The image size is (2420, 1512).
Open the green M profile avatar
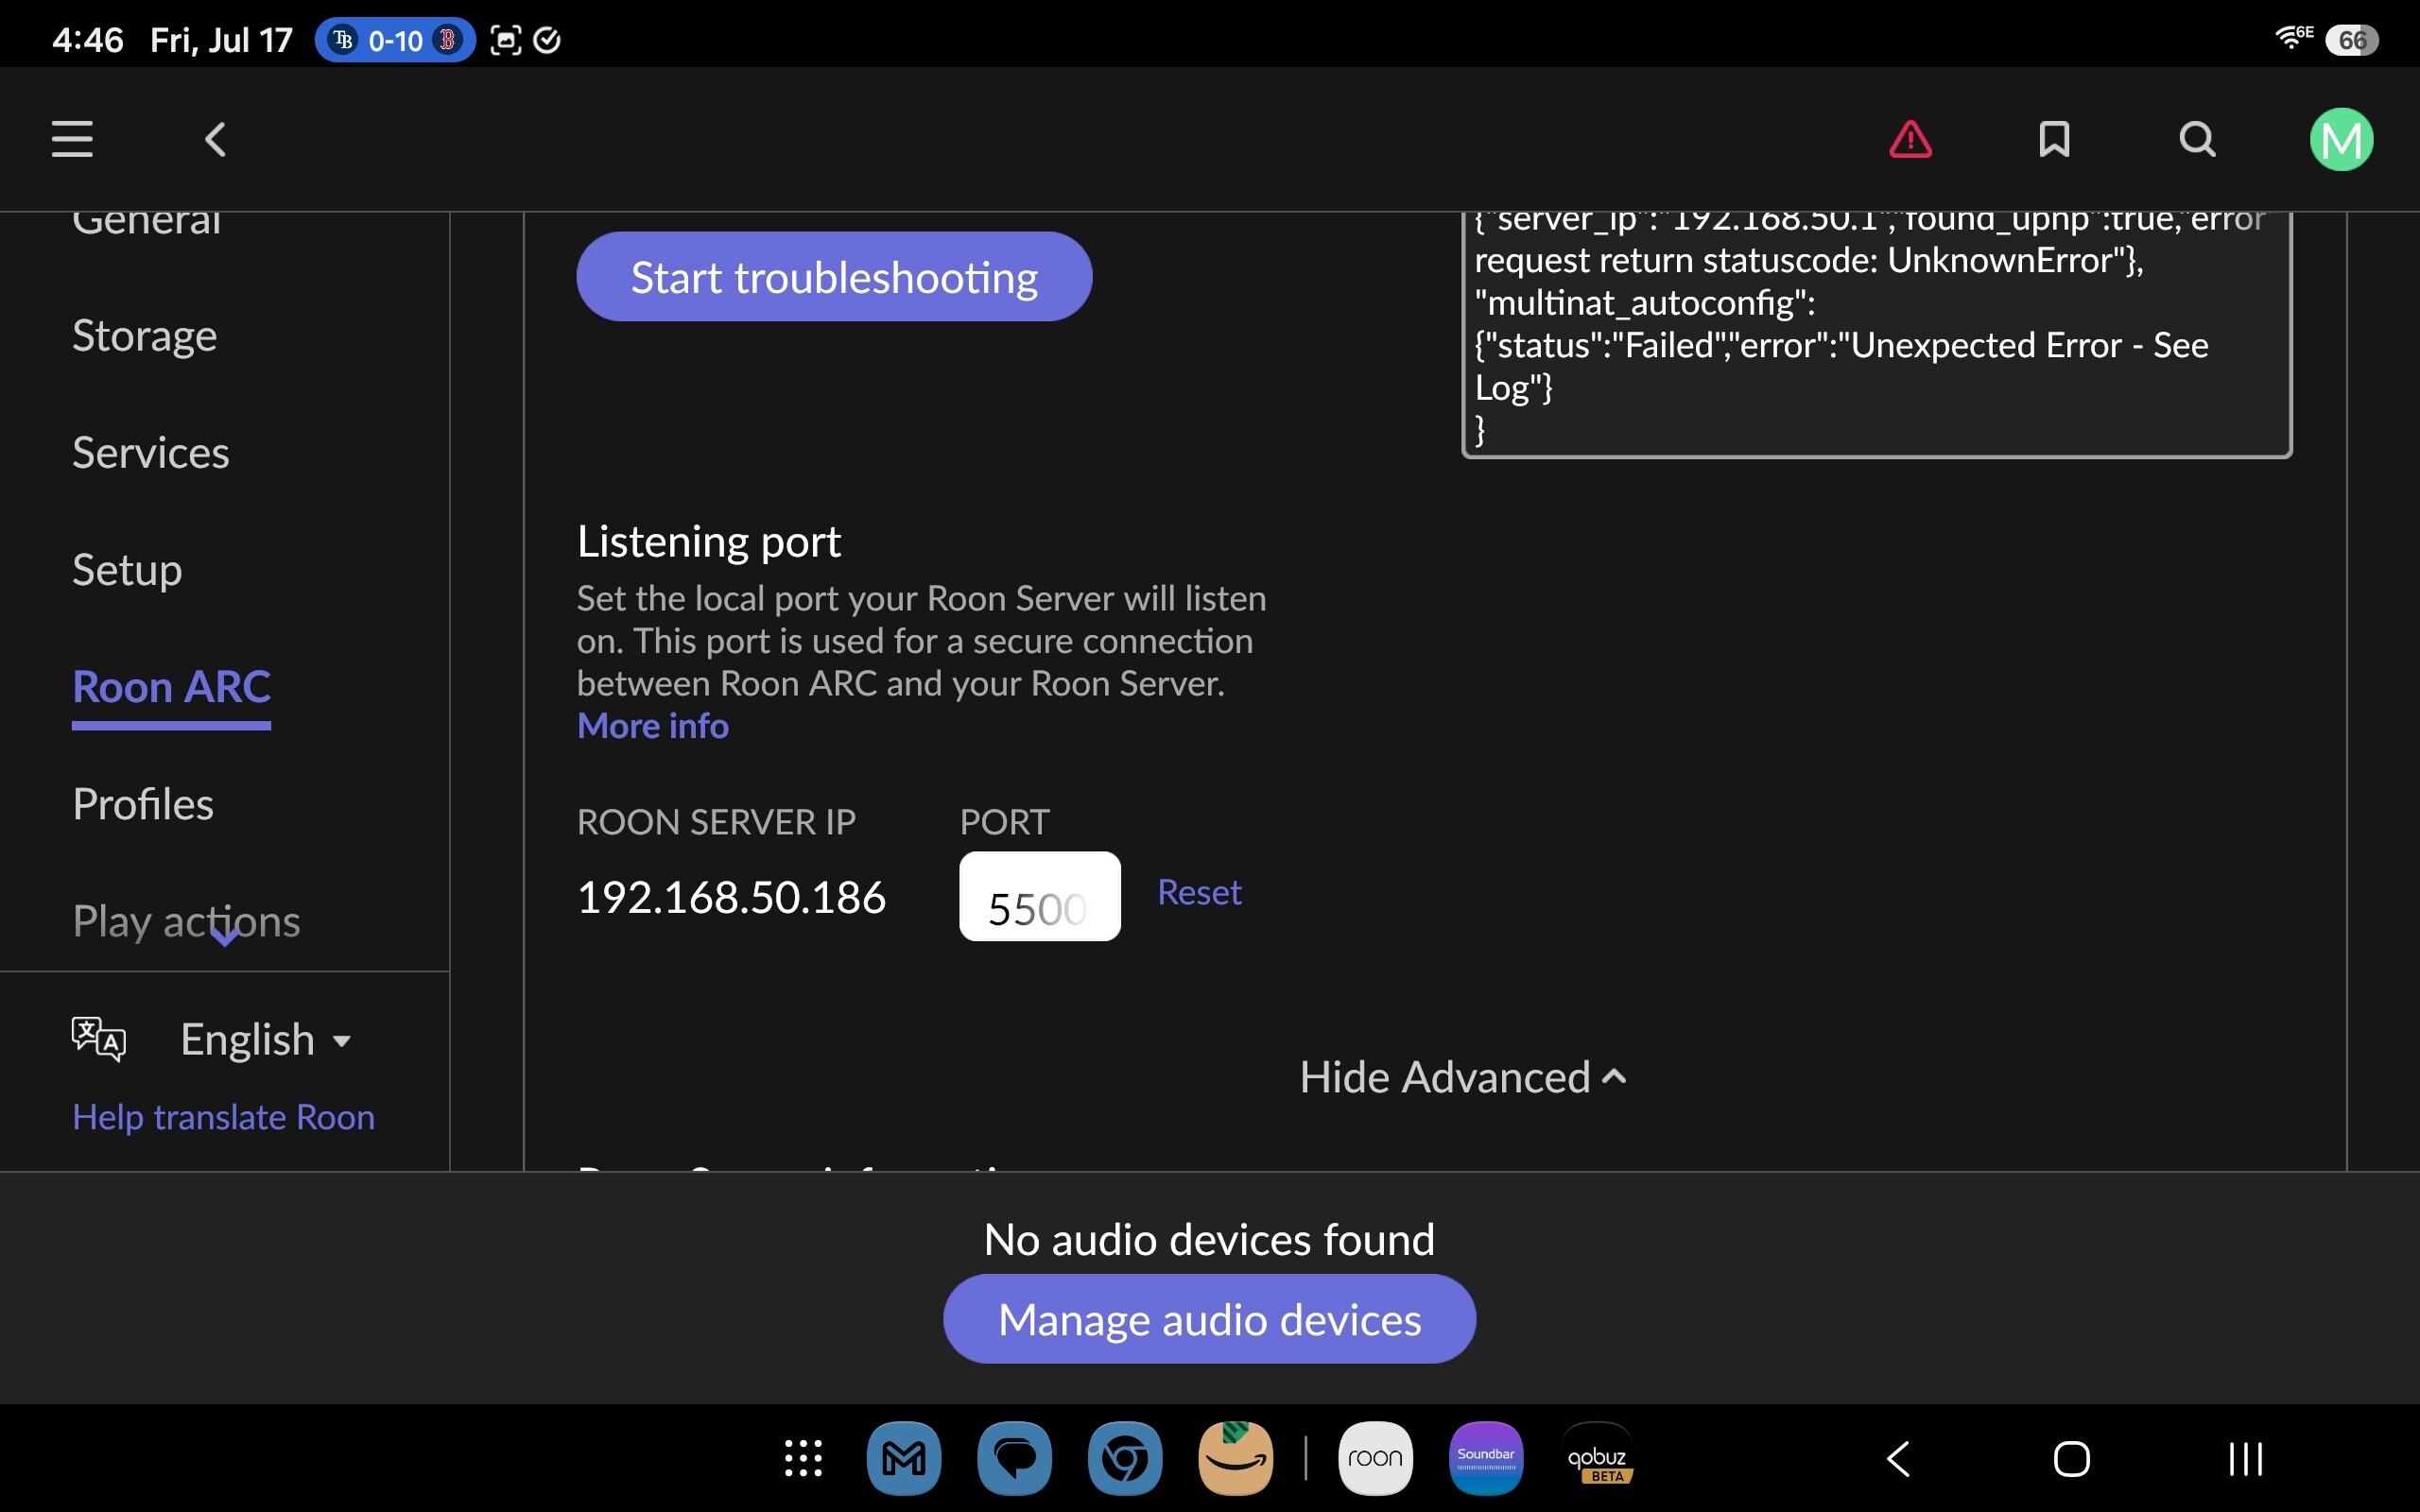pos(2341,139)
